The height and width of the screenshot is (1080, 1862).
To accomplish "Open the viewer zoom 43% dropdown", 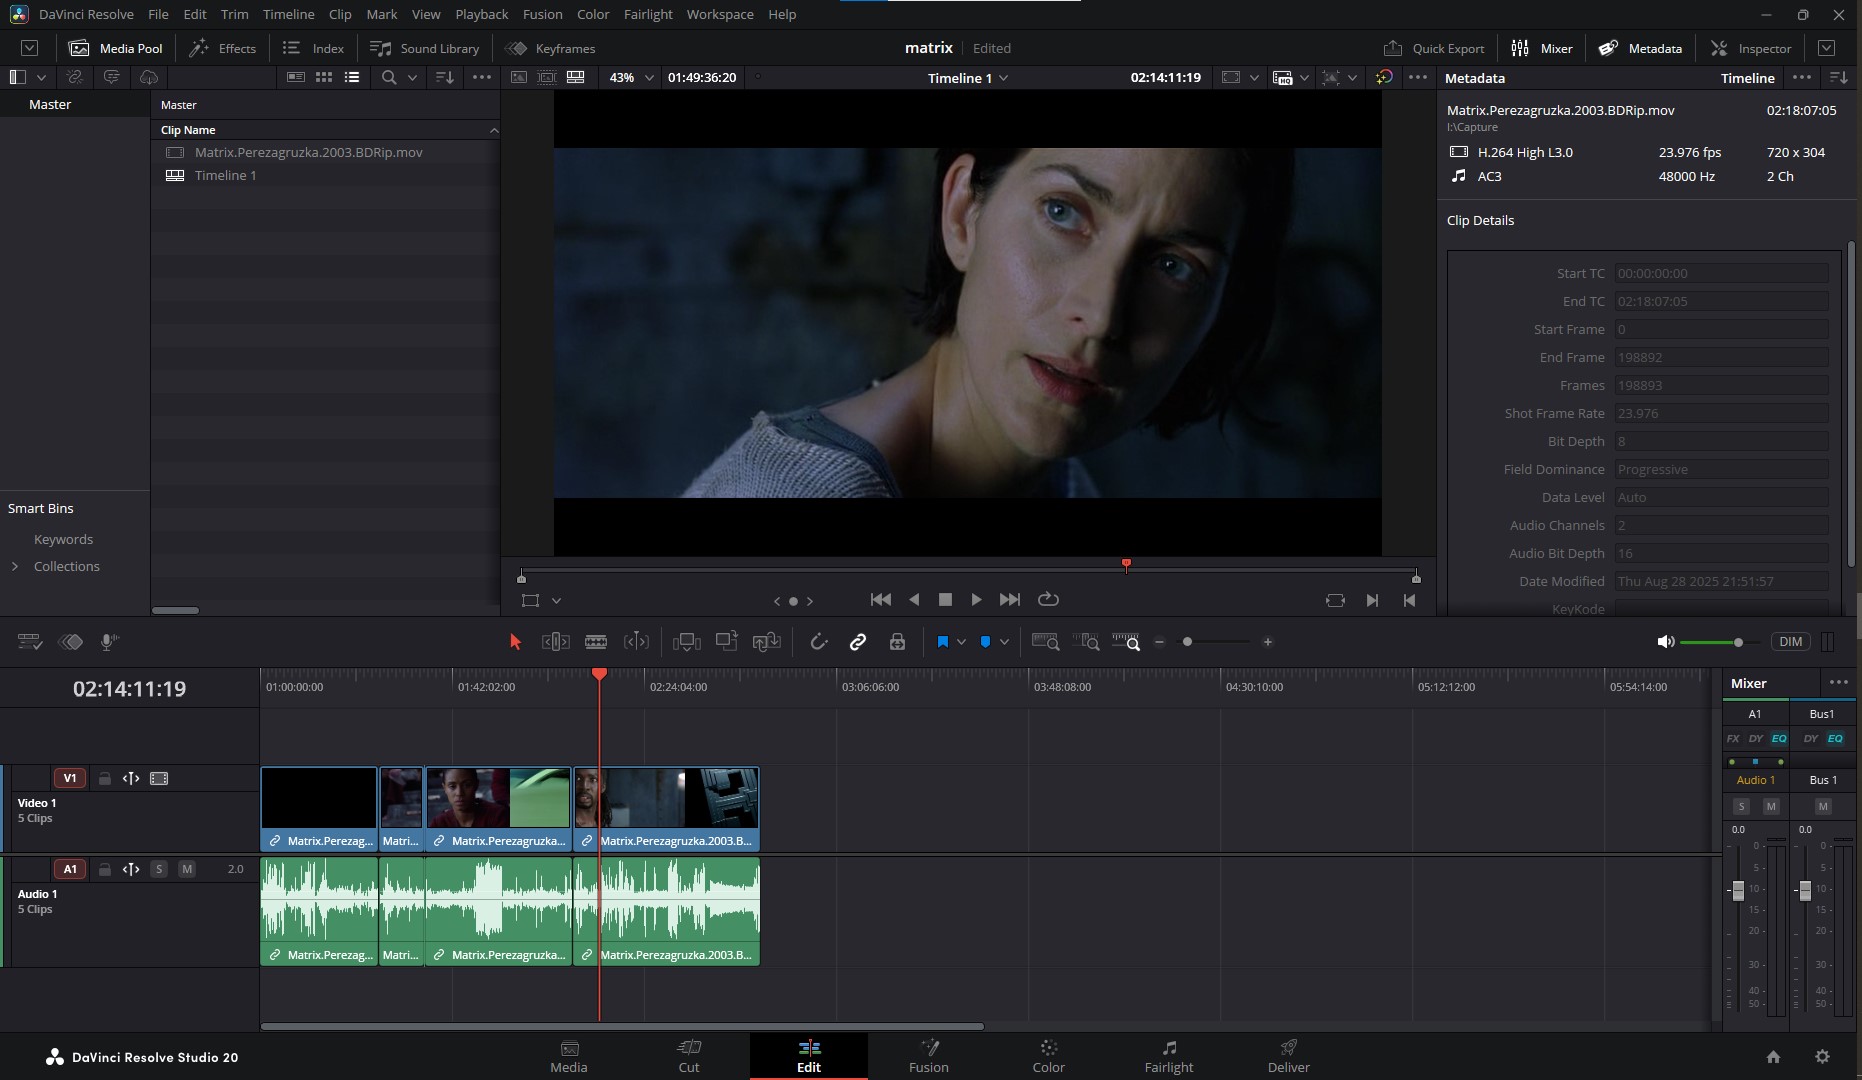I will pyautogui.click(x=631, y=77).
